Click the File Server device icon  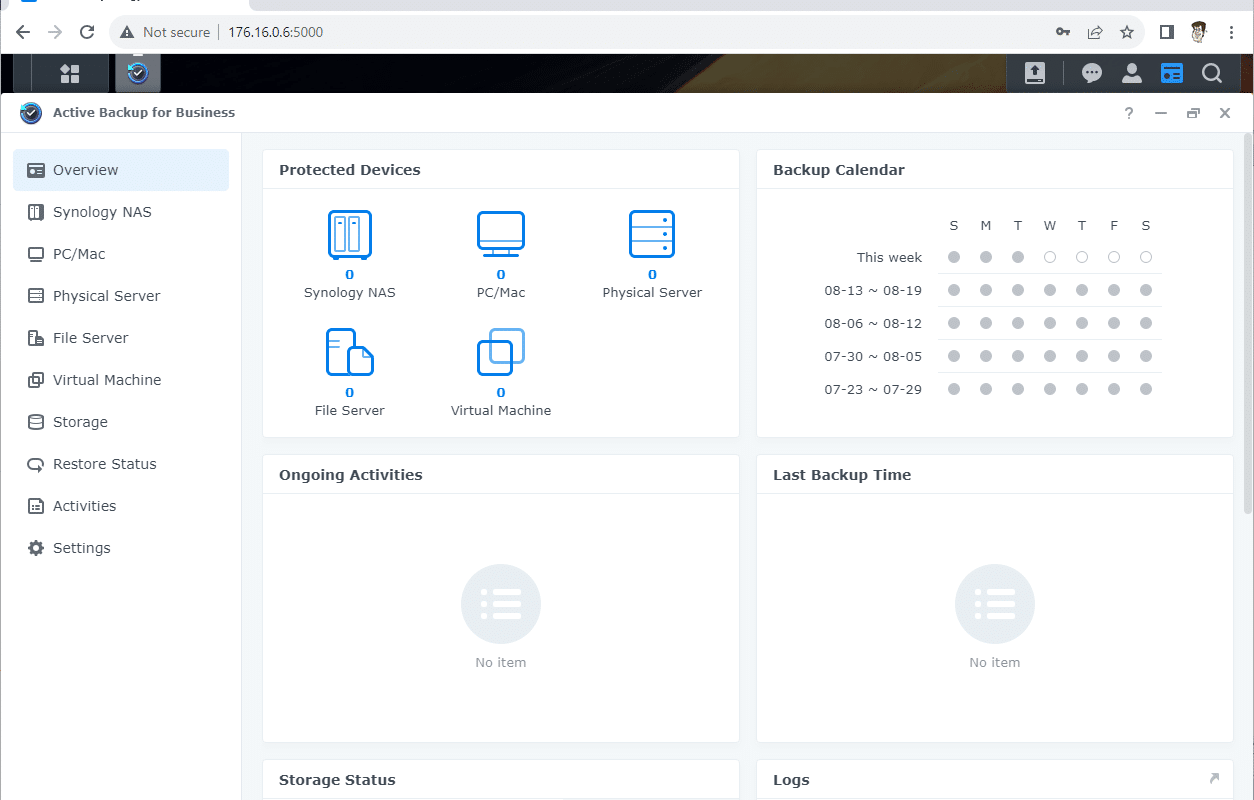coord(350,352)
